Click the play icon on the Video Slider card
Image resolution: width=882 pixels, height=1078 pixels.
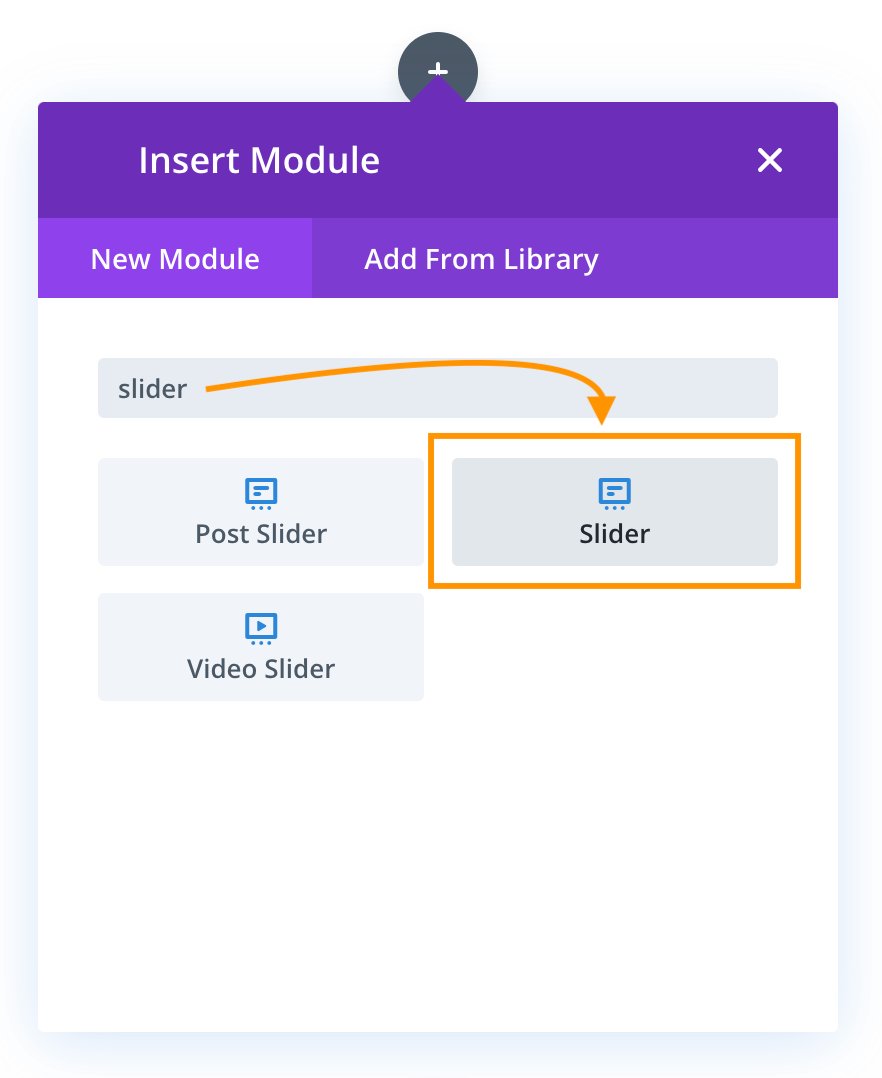pyautogui.click(x=260, y=628)
